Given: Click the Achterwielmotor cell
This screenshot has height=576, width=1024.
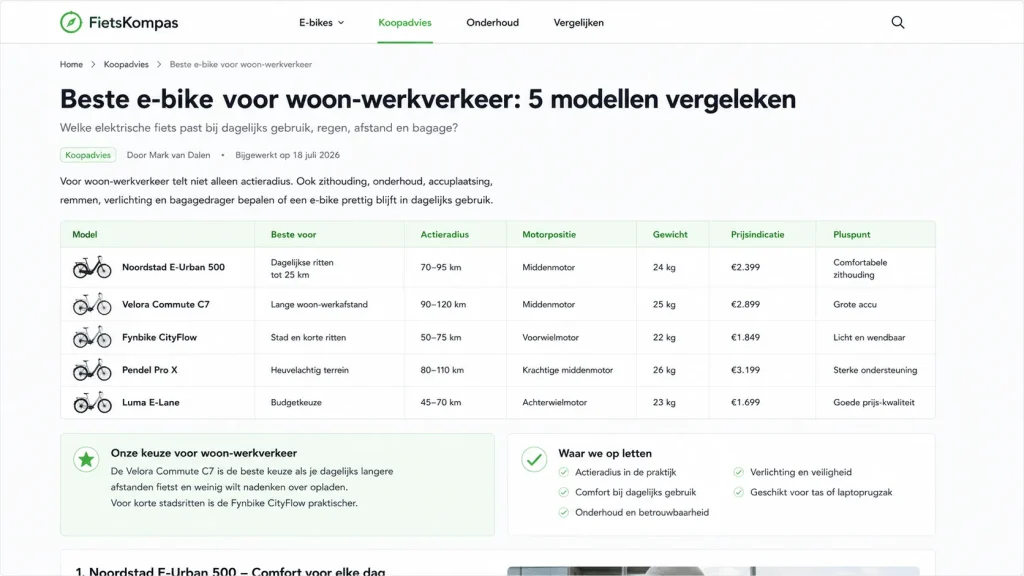Looking at the screenshot, I should pos(554,402).
